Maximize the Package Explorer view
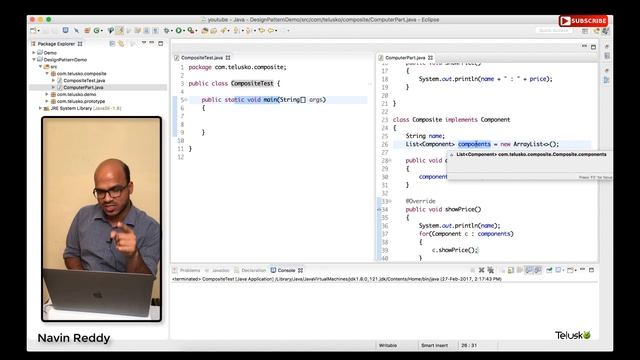640x360 pixels. pyautogui.click(x=160, y=43)
